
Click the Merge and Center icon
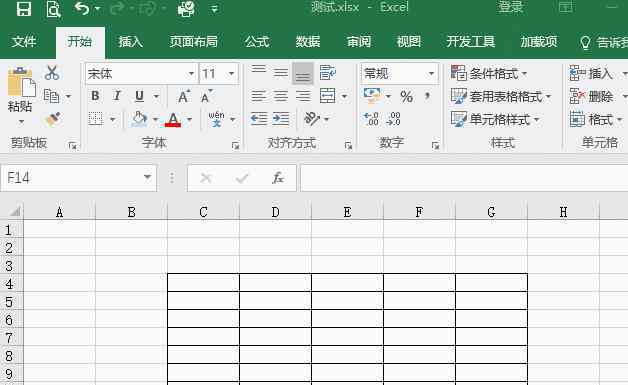328,96
